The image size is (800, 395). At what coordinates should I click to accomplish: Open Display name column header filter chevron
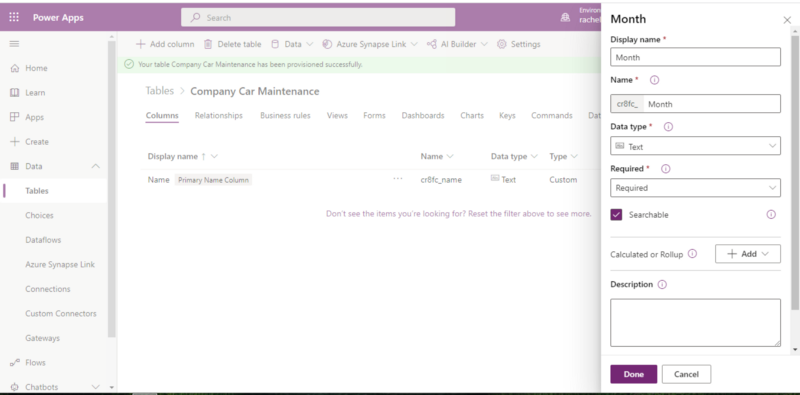214,156
